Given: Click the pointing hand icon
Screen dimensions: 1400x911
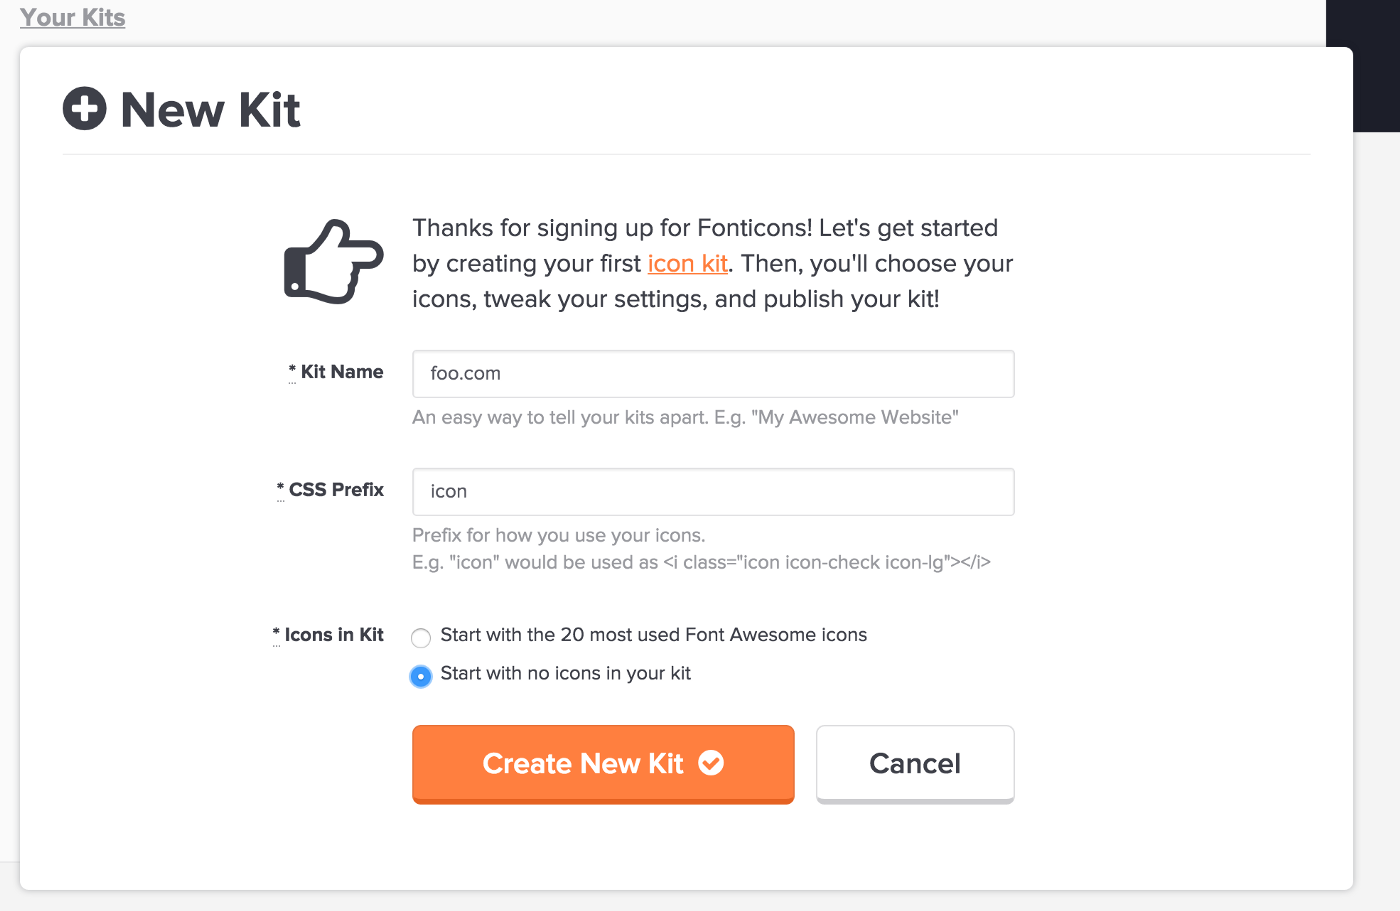Looking at the screenshot, I should coord(333,263).
